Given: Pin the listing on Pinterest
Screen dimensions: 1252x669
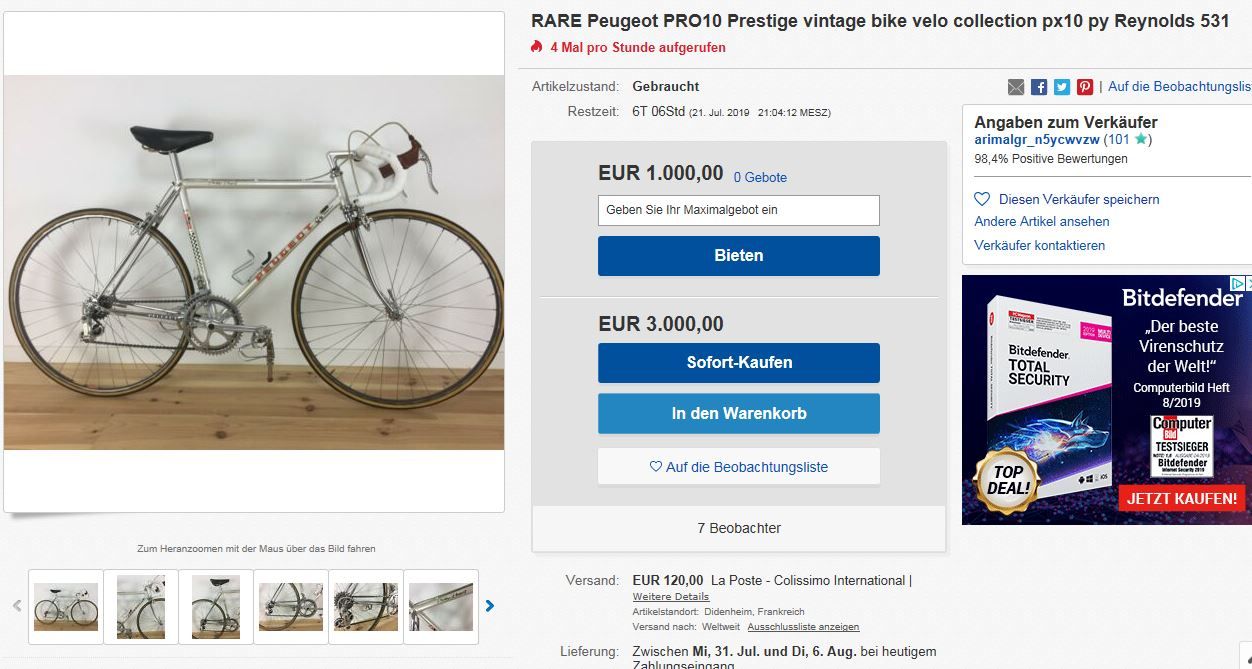Looking at the screenshot, I should tap(1085, 87).
